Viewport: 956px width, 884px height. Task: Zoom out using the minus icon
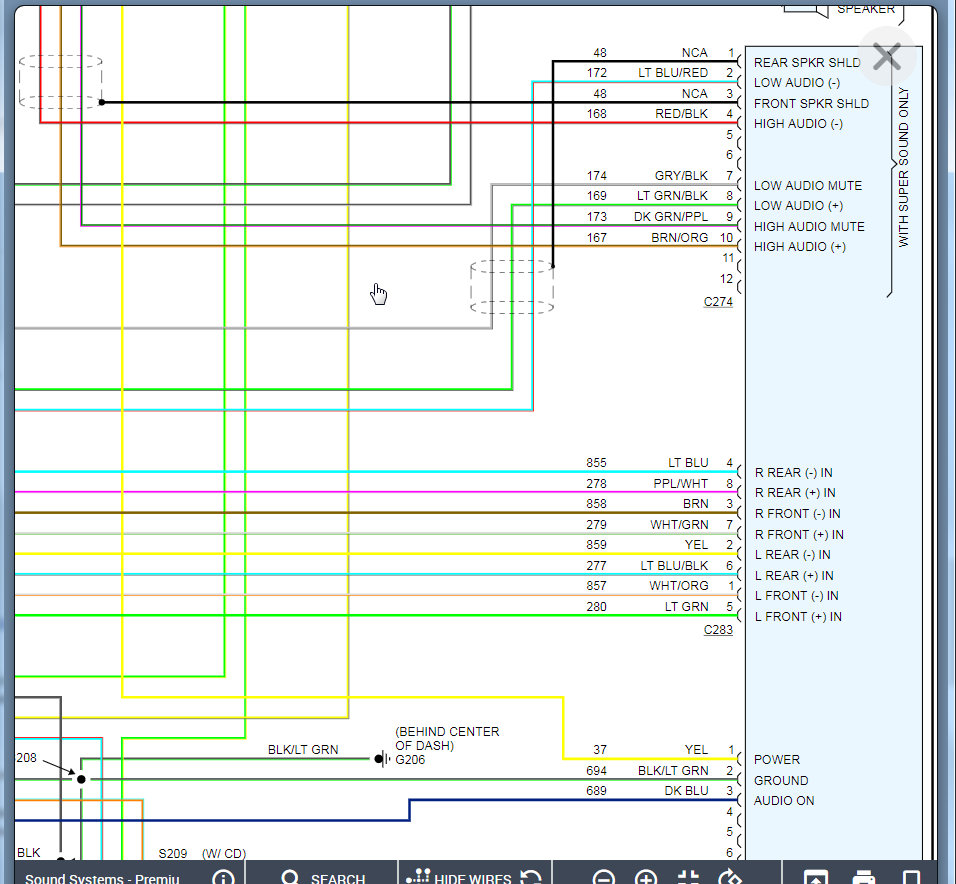point(603,877)
